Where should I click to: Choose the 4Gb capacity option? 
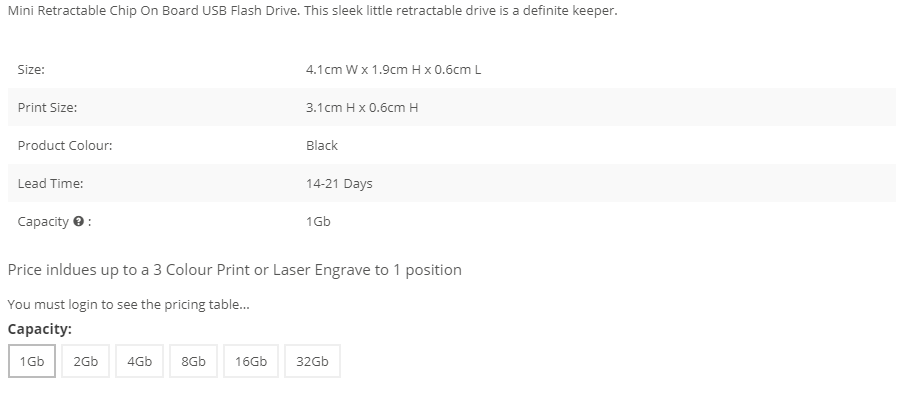point(140,361)
